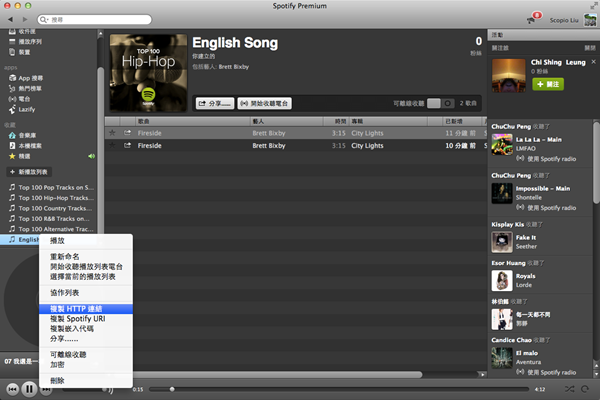Open the Impossible - Main track in the feed
600x400 pixels.
pos(543,189)
